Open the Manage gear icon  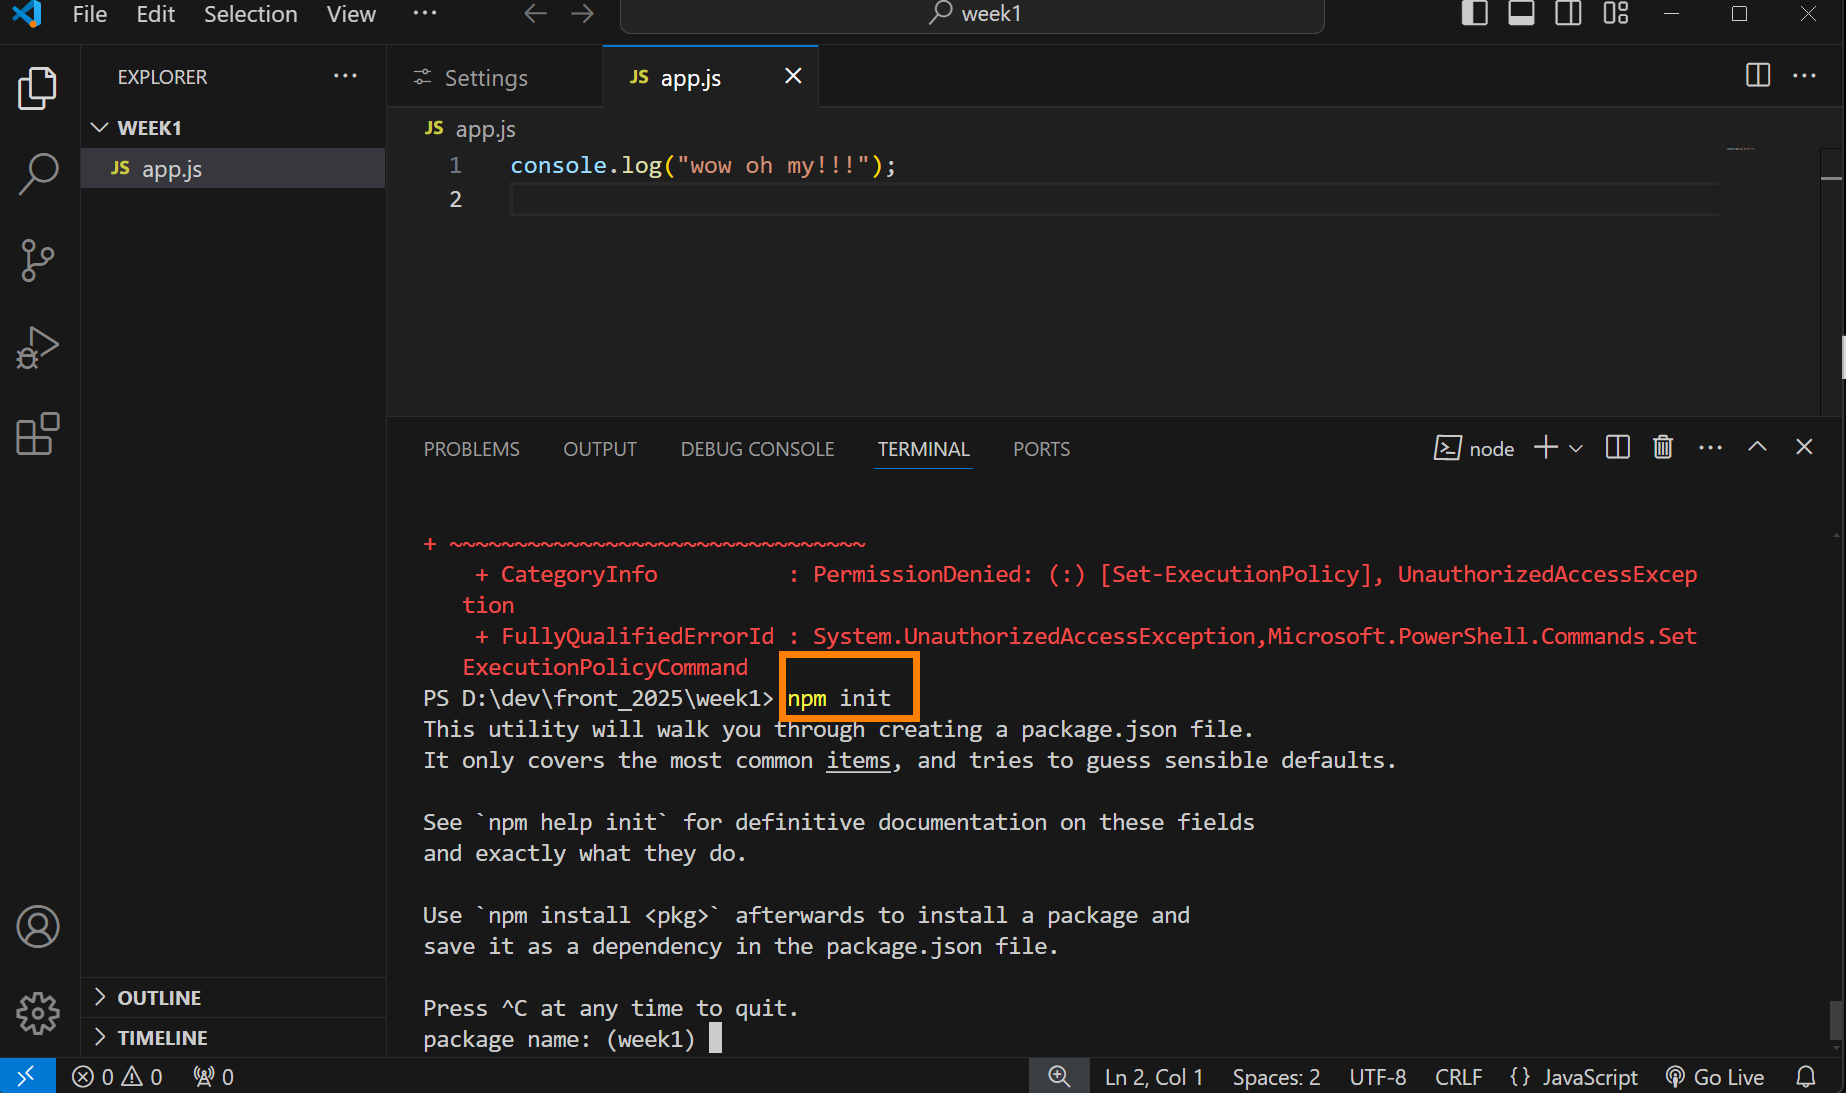[x=38, y=1013]
